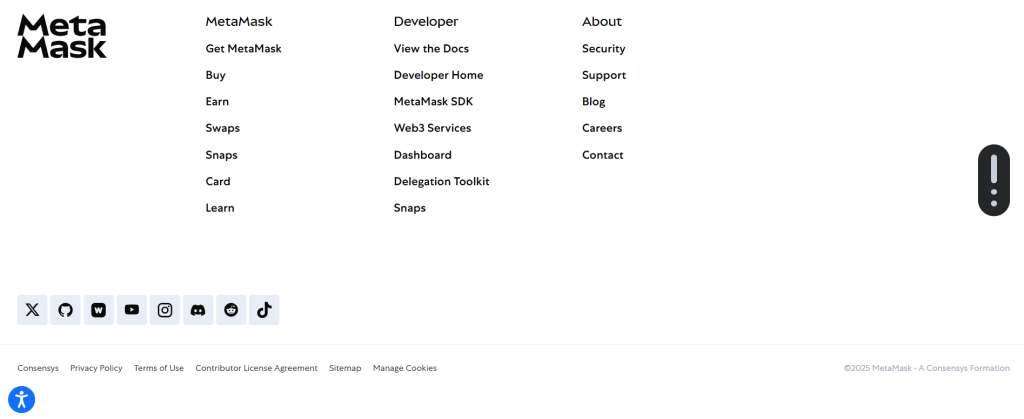The image size is (1024, 419).
Task: Open the GitHub social icon
Action: [x=65, y=310]
